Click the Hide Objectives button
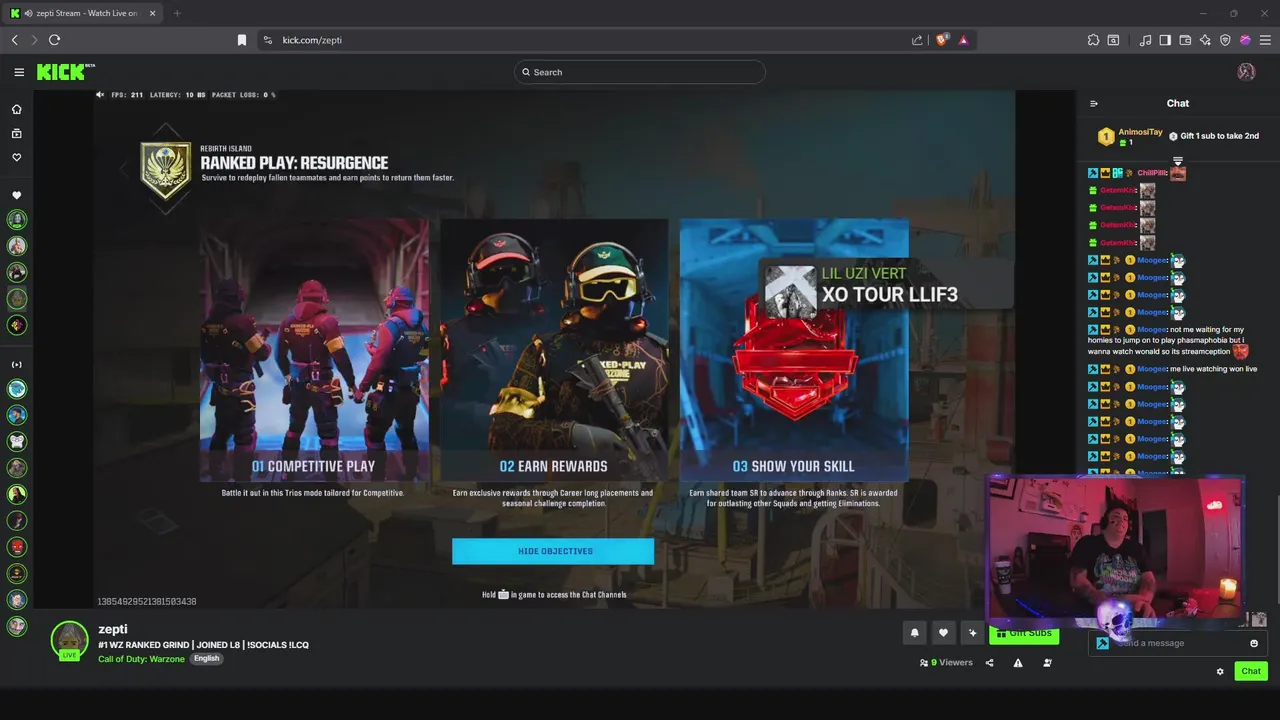 coord(553,551)
